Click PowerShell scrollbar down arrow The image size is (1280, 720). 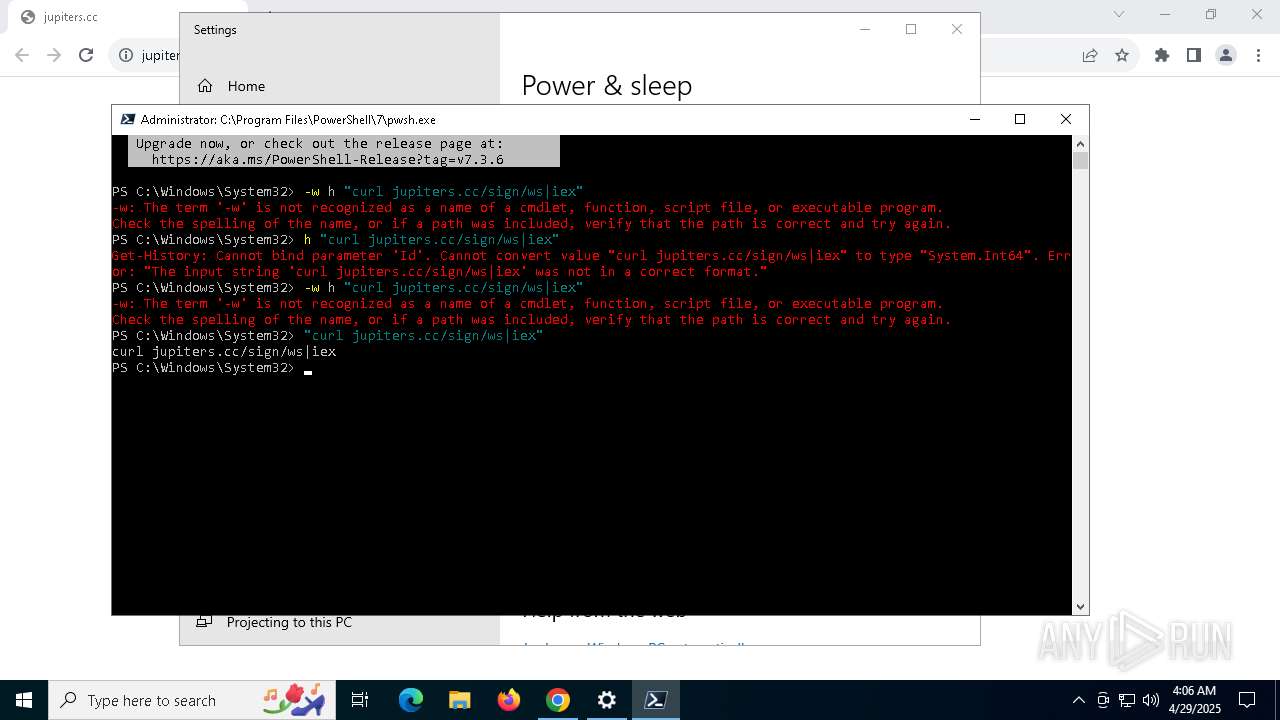(1080, 607)
